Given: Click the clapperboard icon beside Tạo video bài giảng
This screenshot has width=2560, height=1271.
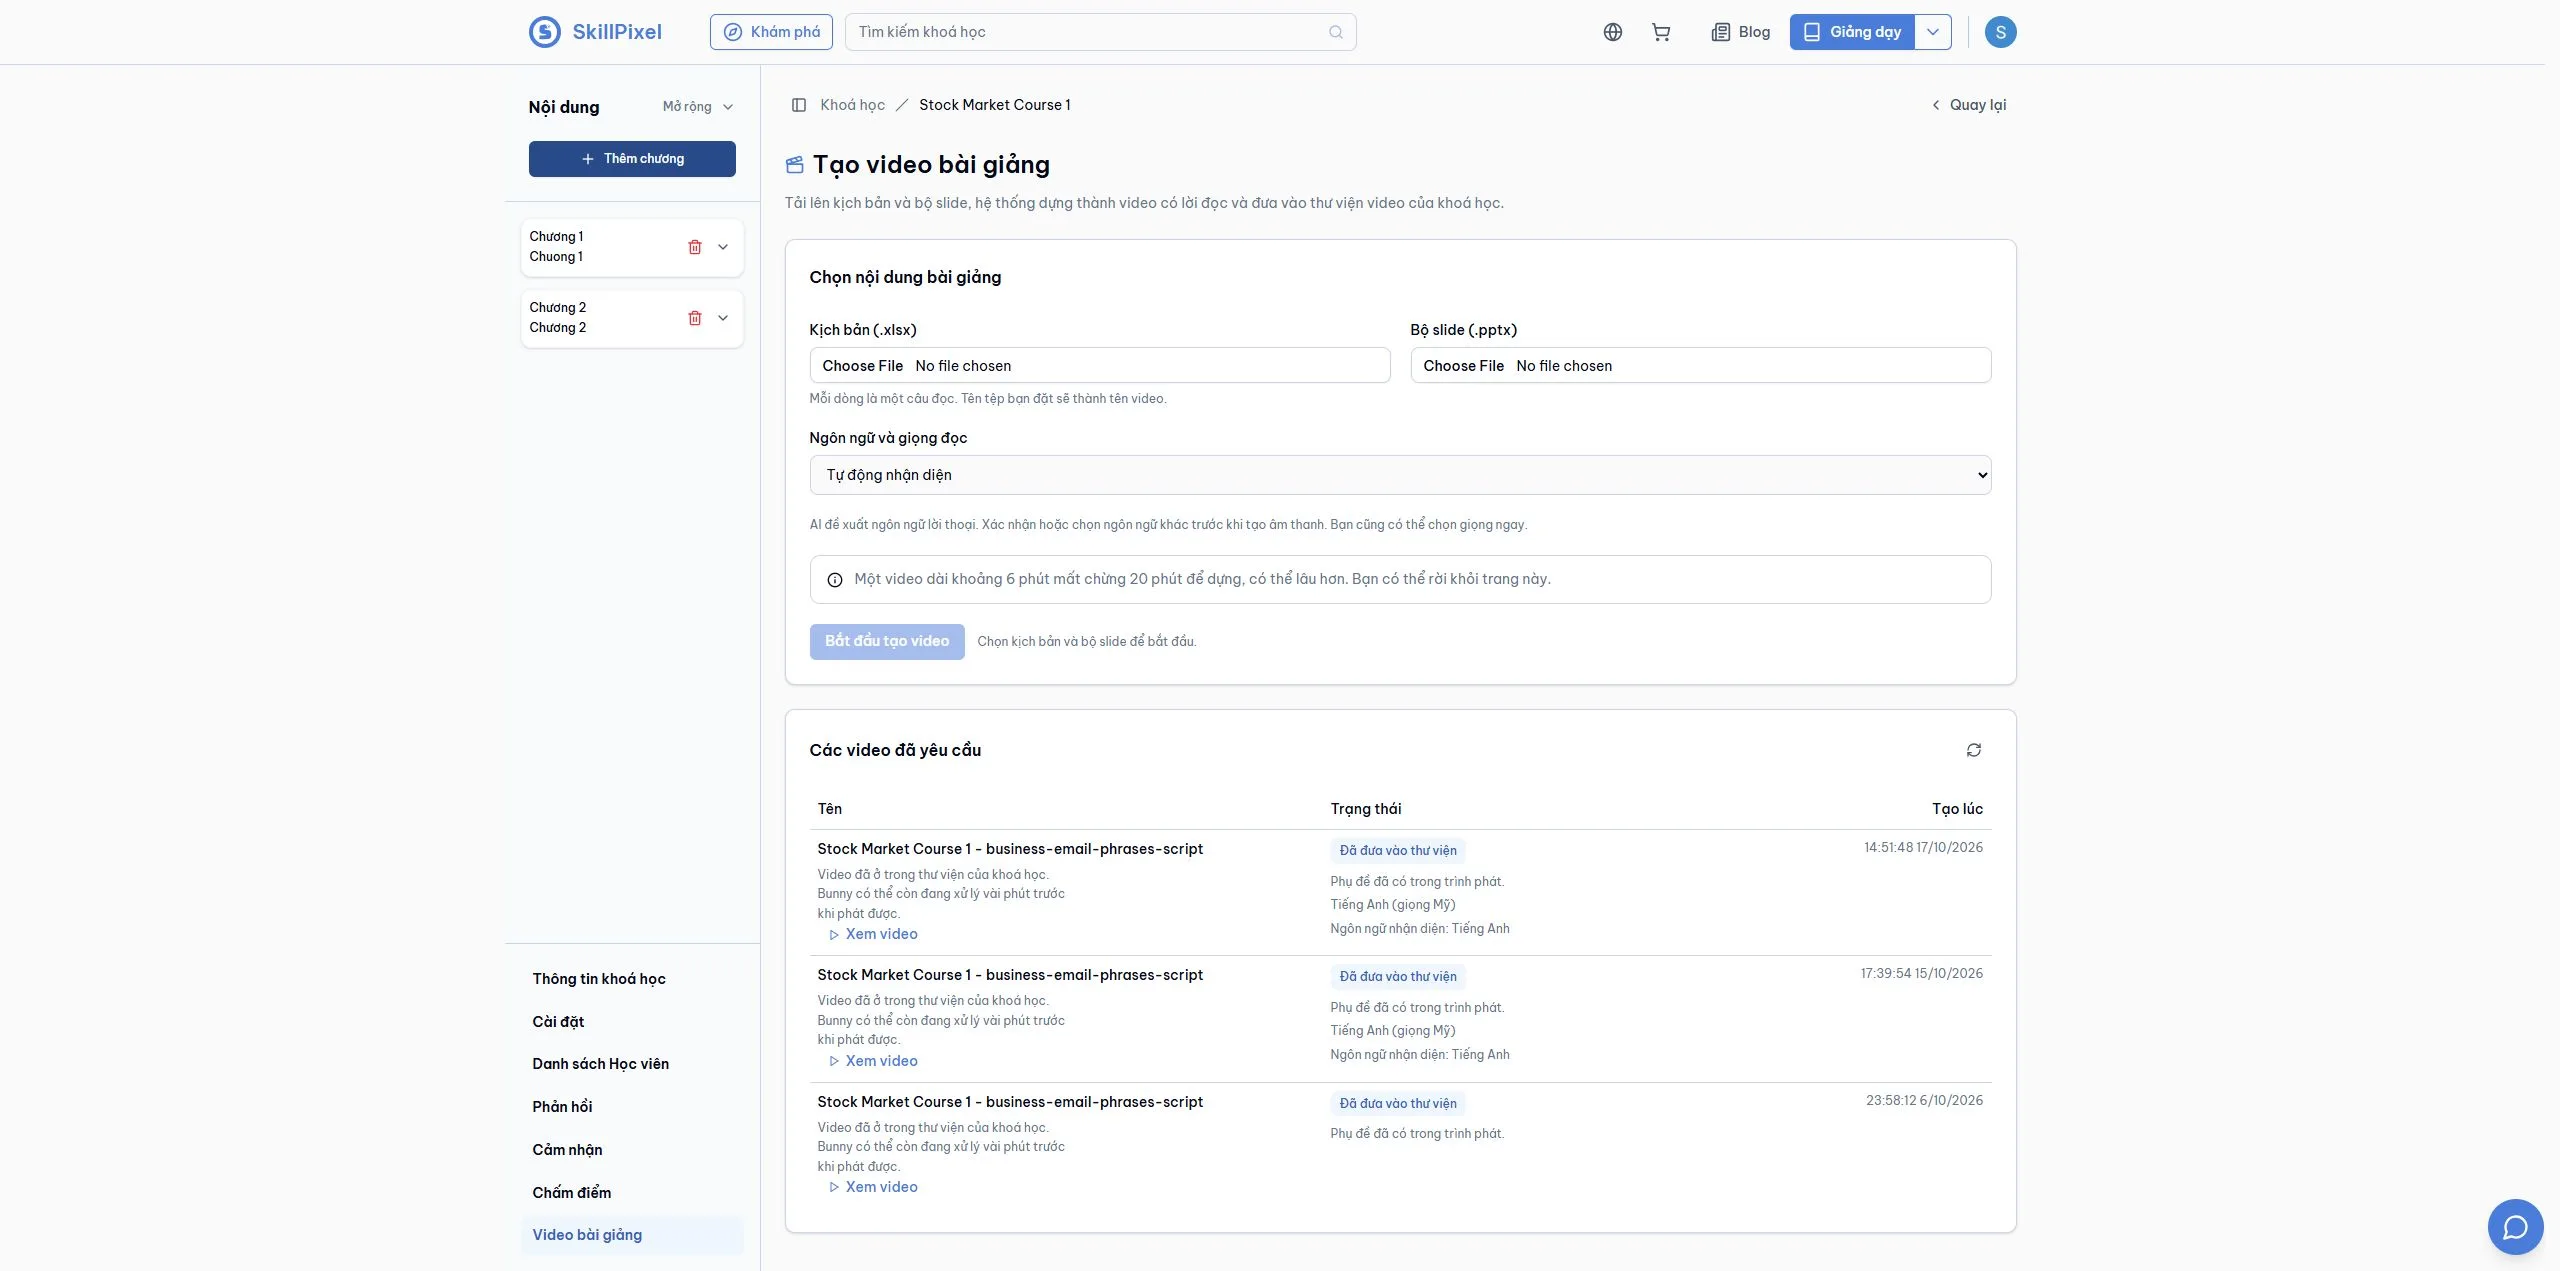Looking at the screenshot, I should 795,165.
